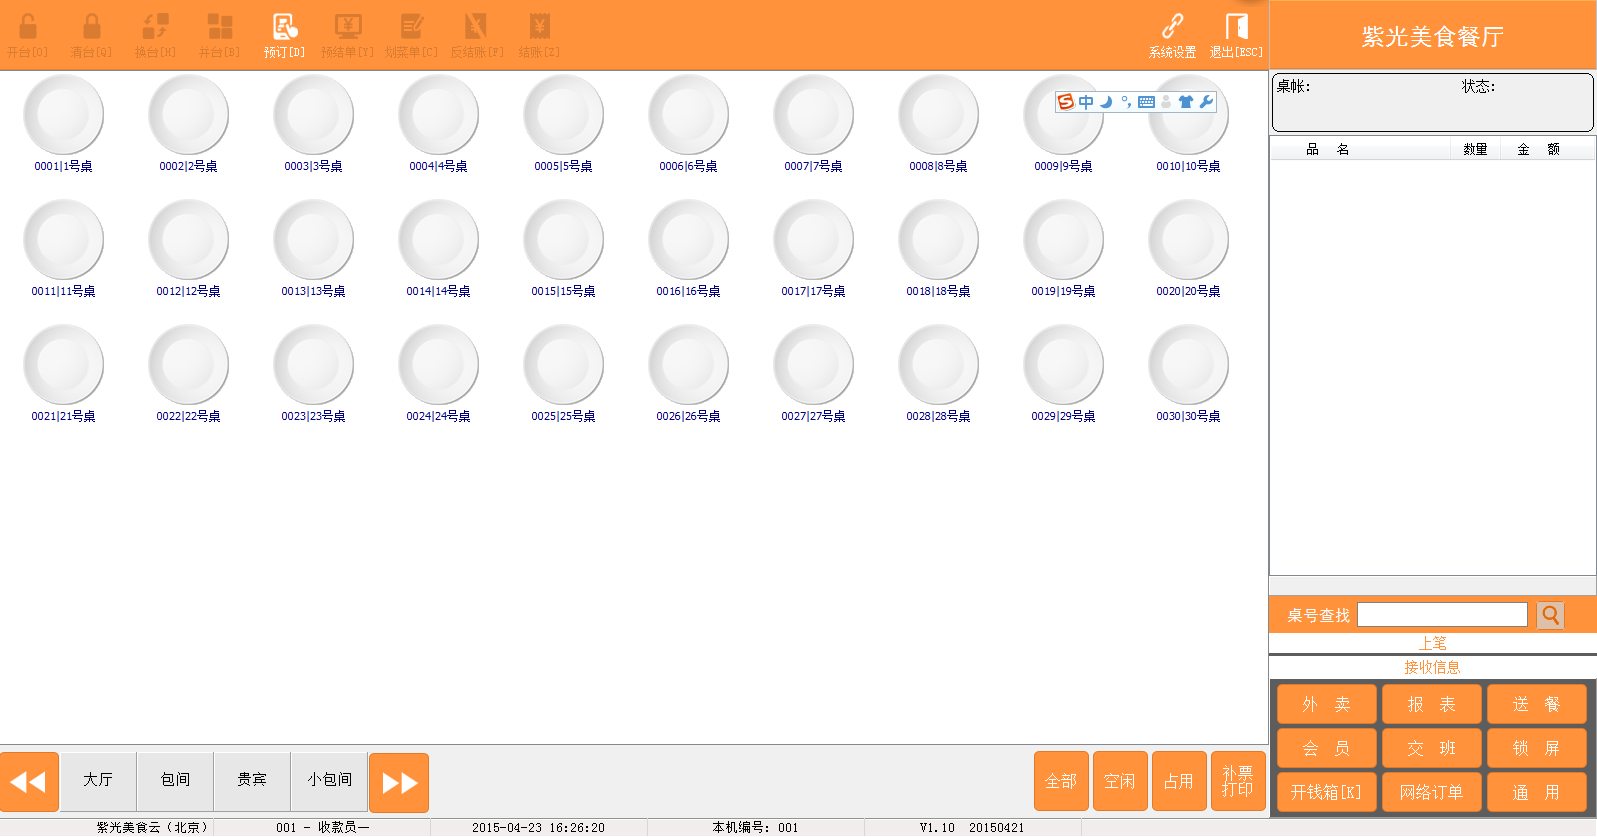Click the 换台[H] switch-table icon
The image size is (1597, 837).
pyautogui.click(x=155, y=28)
